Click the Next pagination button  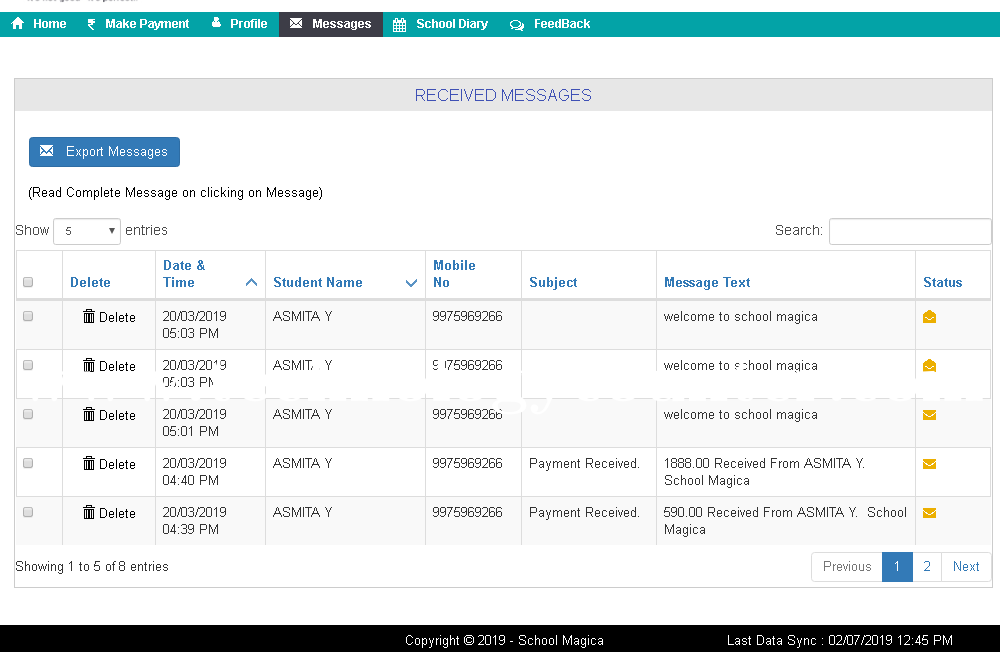coord(966,567)
